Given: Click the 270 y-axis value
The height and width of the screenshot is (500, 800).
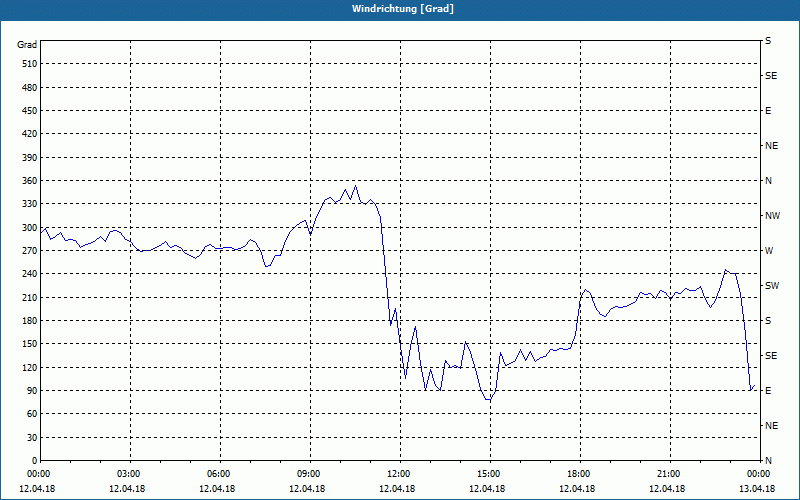Looking at the screenshot, I should coord(30,251).
